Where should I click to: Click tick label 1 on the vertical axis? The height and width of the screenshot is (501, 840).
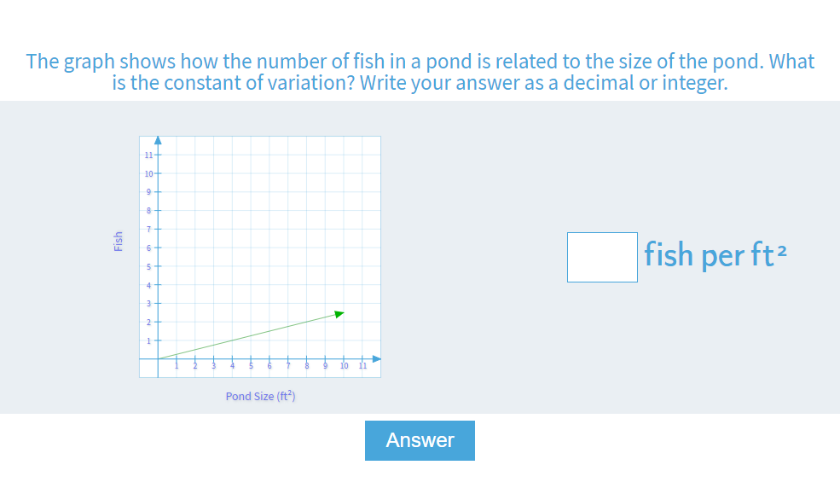pos(149,341)
